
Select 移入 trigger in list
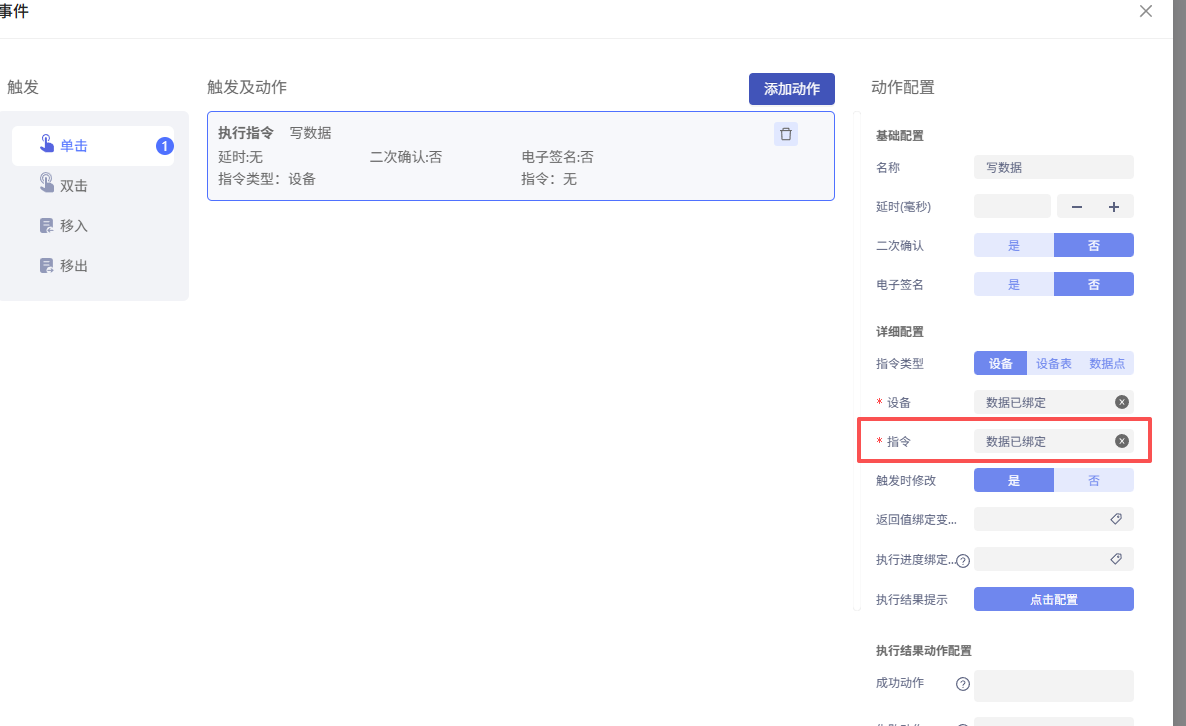pyautogui.click(x=73, y=225)
